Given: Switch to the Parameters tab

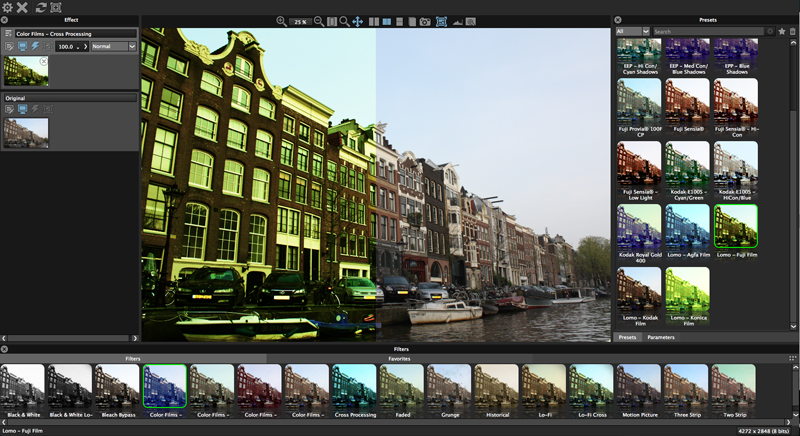Looking at the screenshot, I should click(660, 337).
